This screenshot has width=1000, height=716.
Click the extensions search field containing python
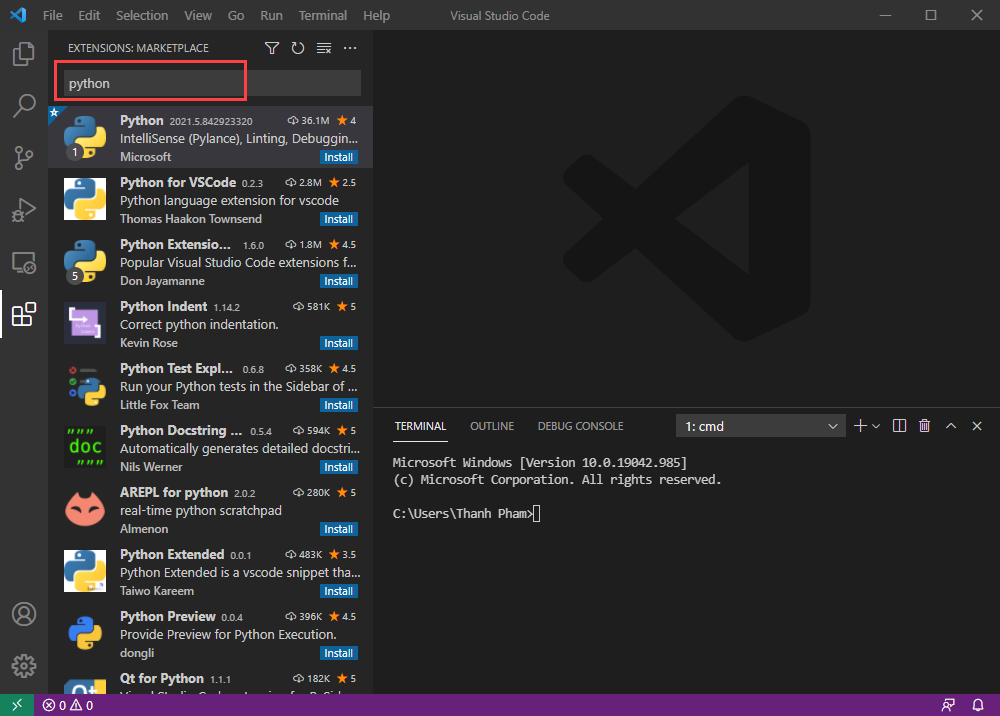212,84
